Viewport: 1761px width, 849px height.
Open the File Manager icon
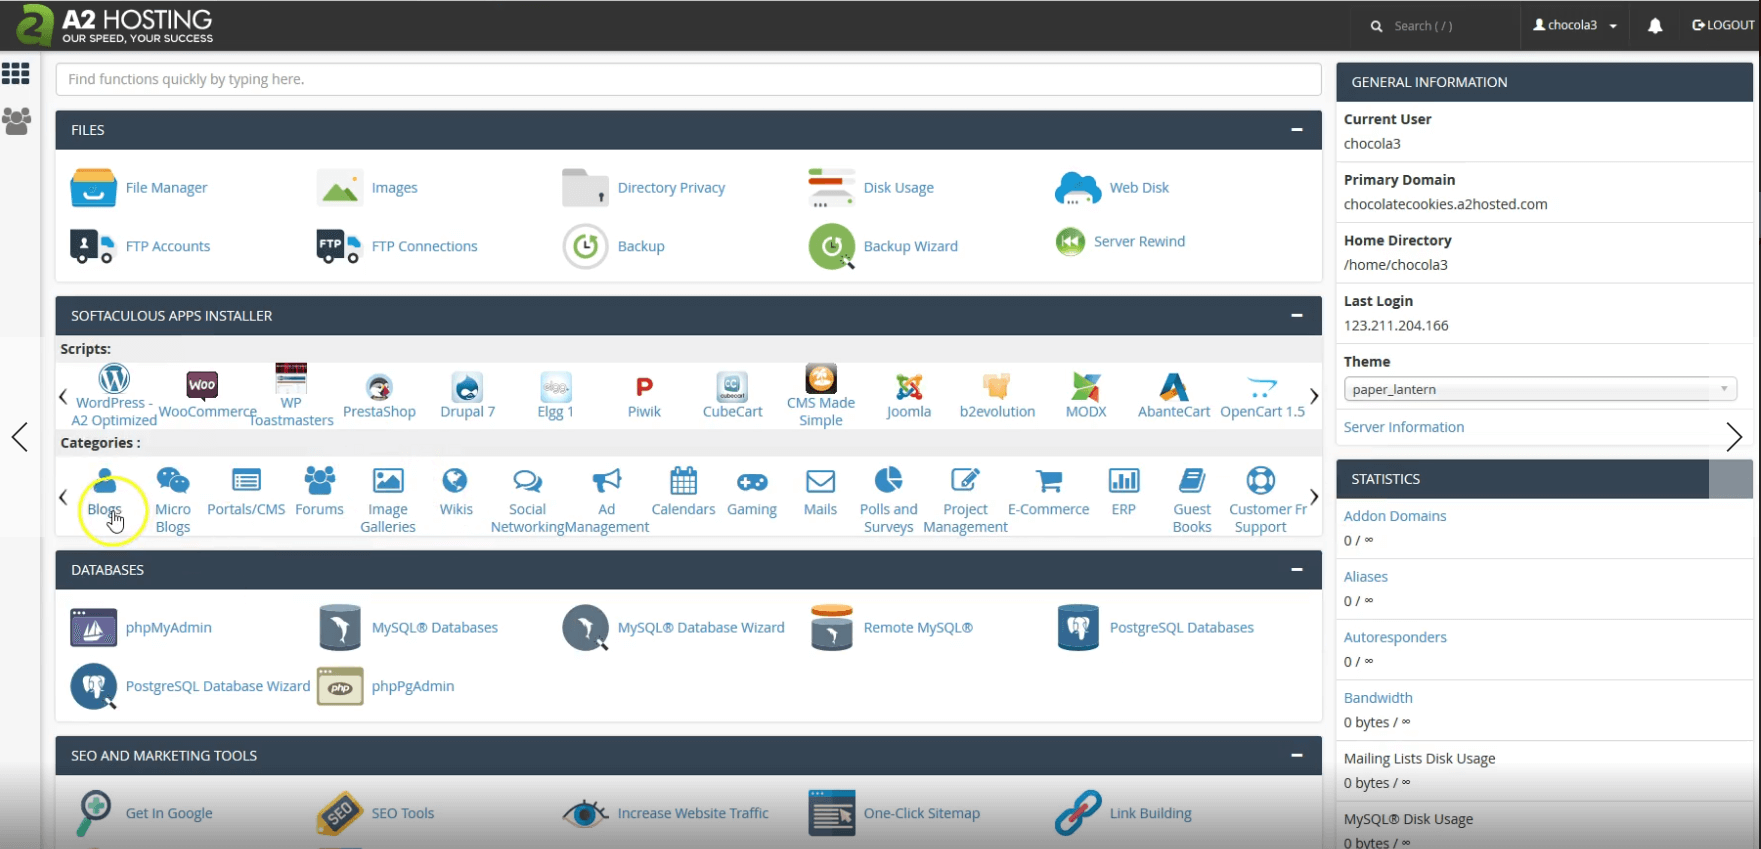click(93, 188)
